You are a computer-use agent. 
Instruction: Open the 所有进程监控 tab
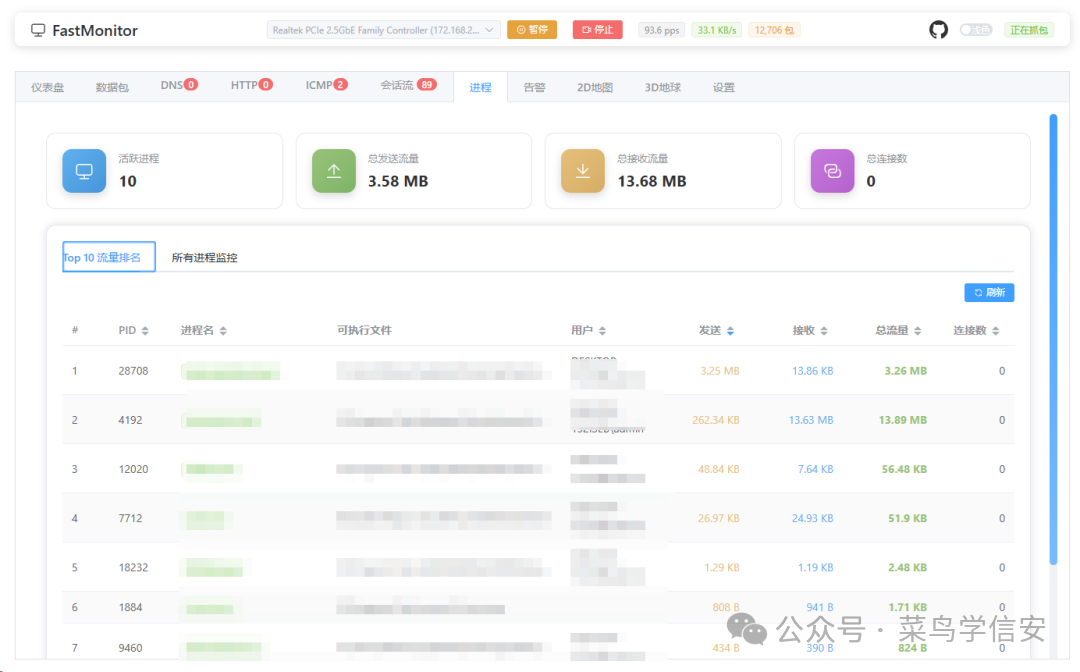click(x=204, y=258)
